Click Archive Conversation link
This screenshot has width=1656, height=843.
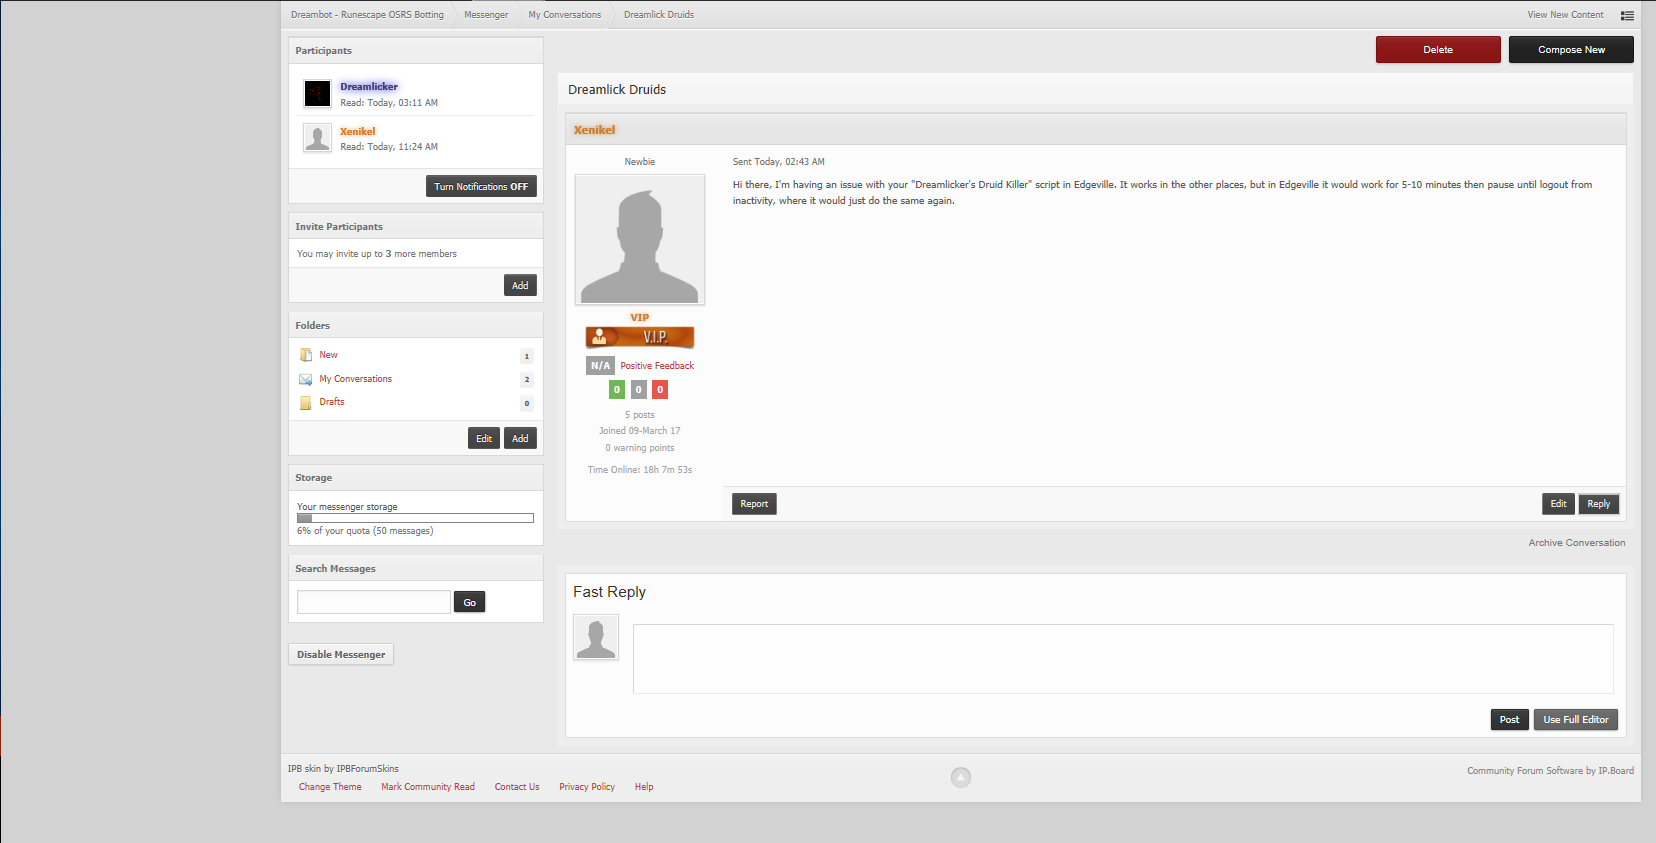[1576, 543]
